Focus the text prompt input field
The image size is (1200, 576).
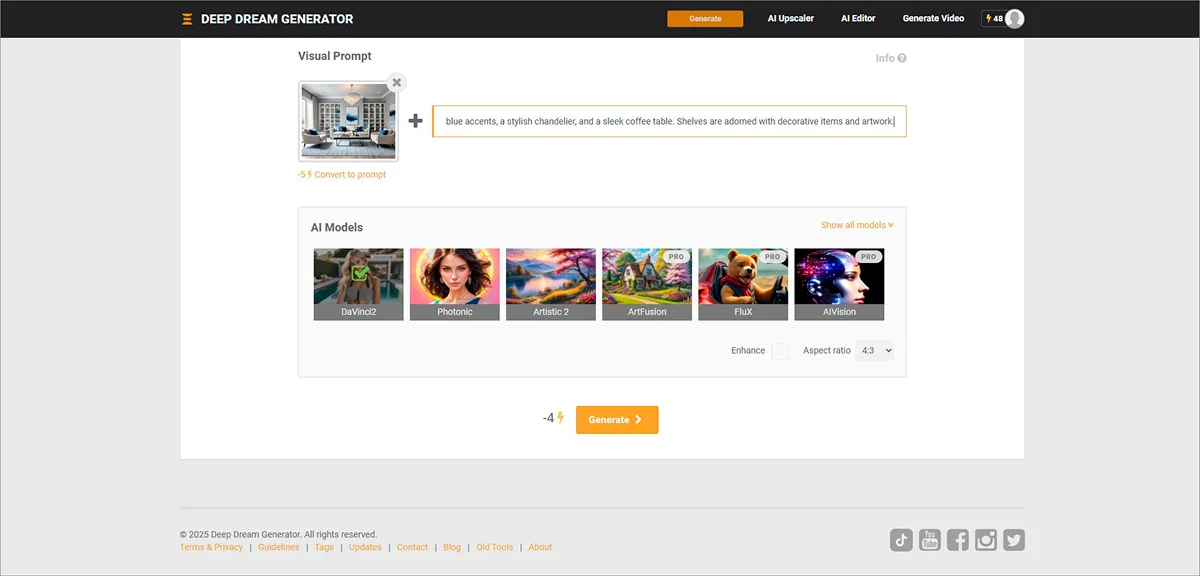[x=669, y=121]
